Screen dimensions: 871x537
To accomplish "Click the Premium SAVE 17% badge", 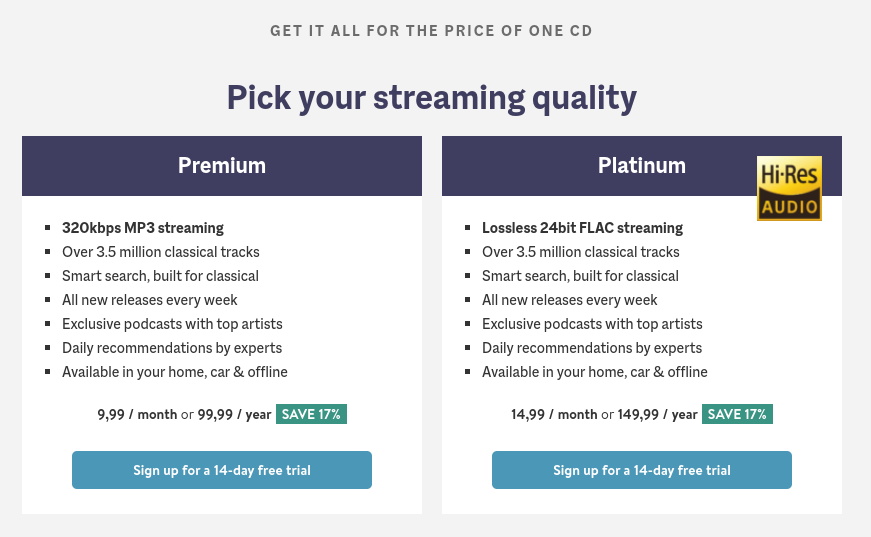I will pos(311,414).
